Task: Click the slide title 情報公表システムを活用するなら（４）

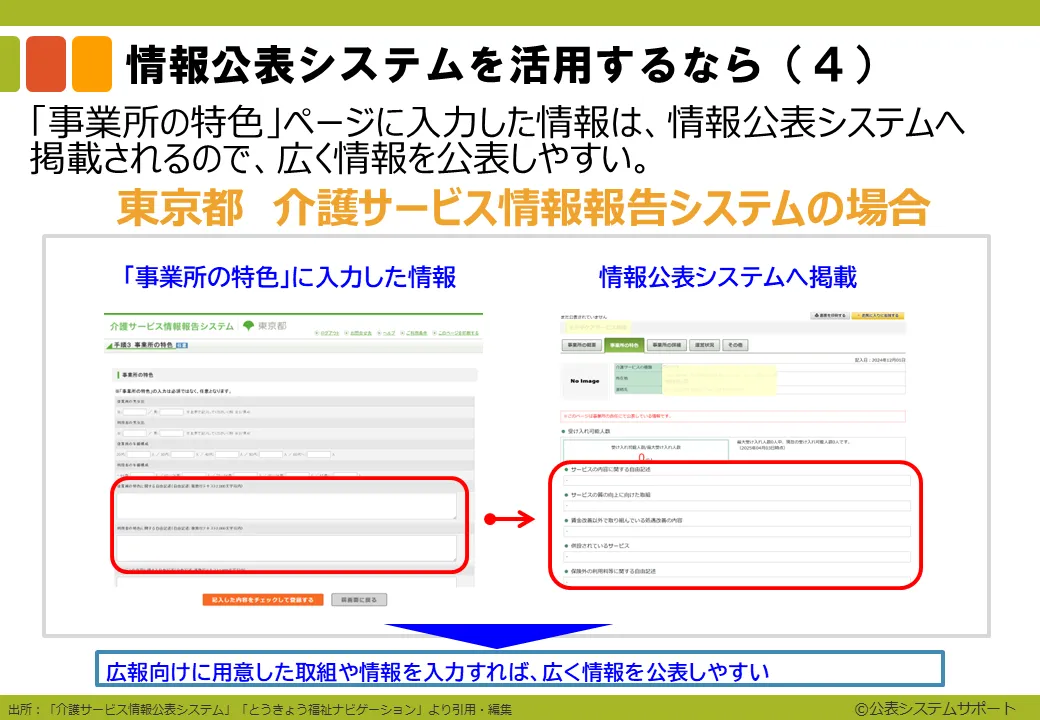Action: pyautogui.click(x=501, y=65)
